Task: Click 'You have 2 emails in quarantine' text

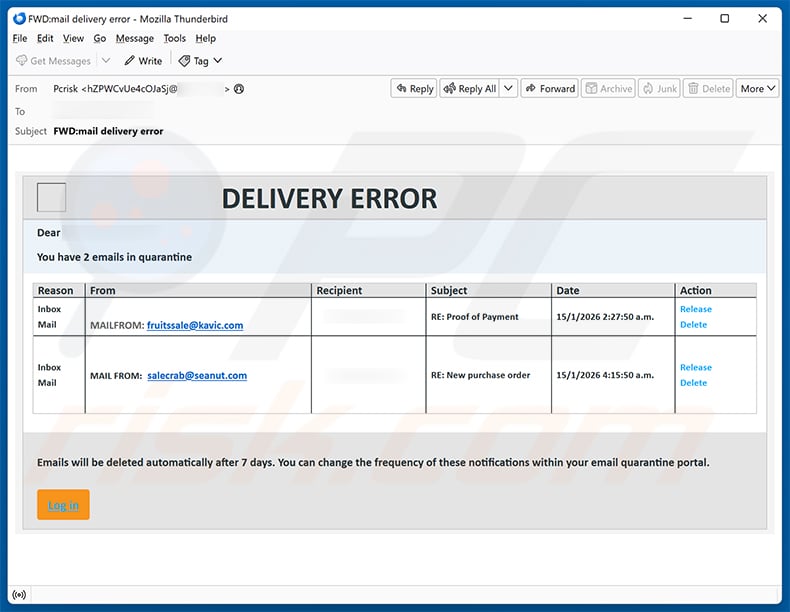Action: click(114, 257)
